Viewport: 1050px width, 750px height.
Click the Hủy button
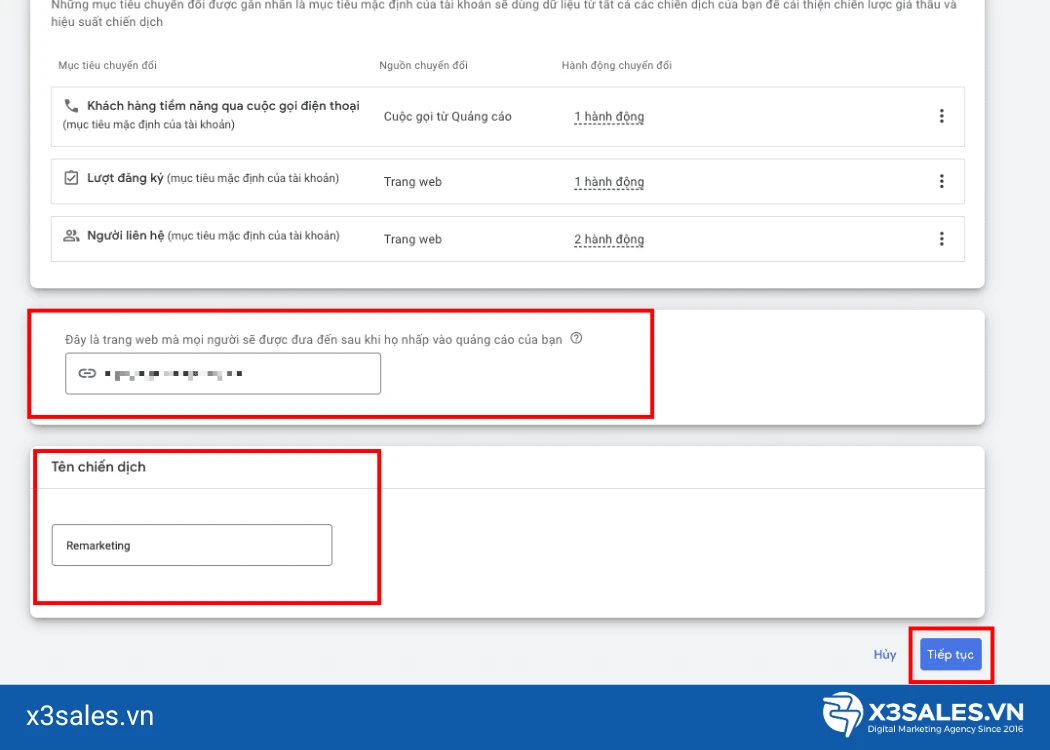pos(885,654)
